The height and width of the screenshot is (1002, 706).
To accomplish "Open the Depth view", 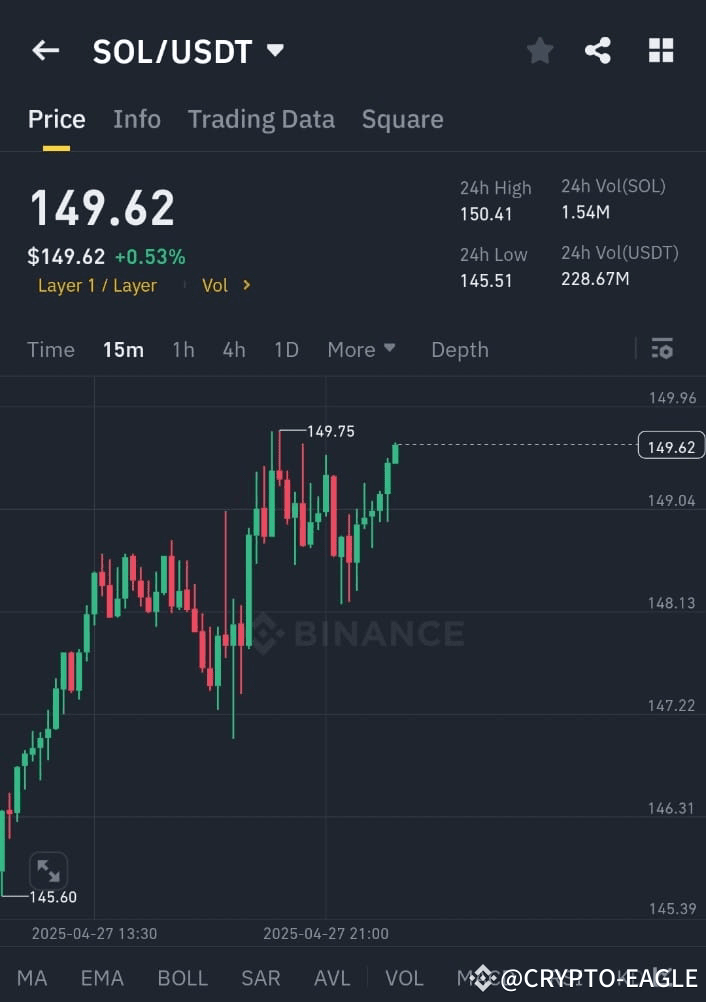I will point(459,349).
